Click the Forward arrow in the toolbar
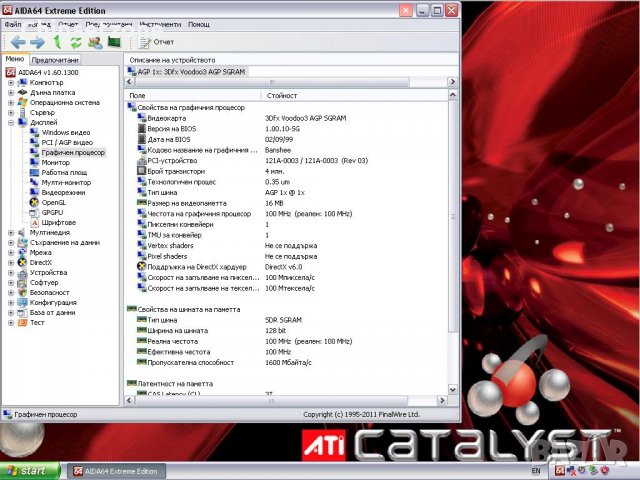 pyautogui.click(x=37, y=42)
